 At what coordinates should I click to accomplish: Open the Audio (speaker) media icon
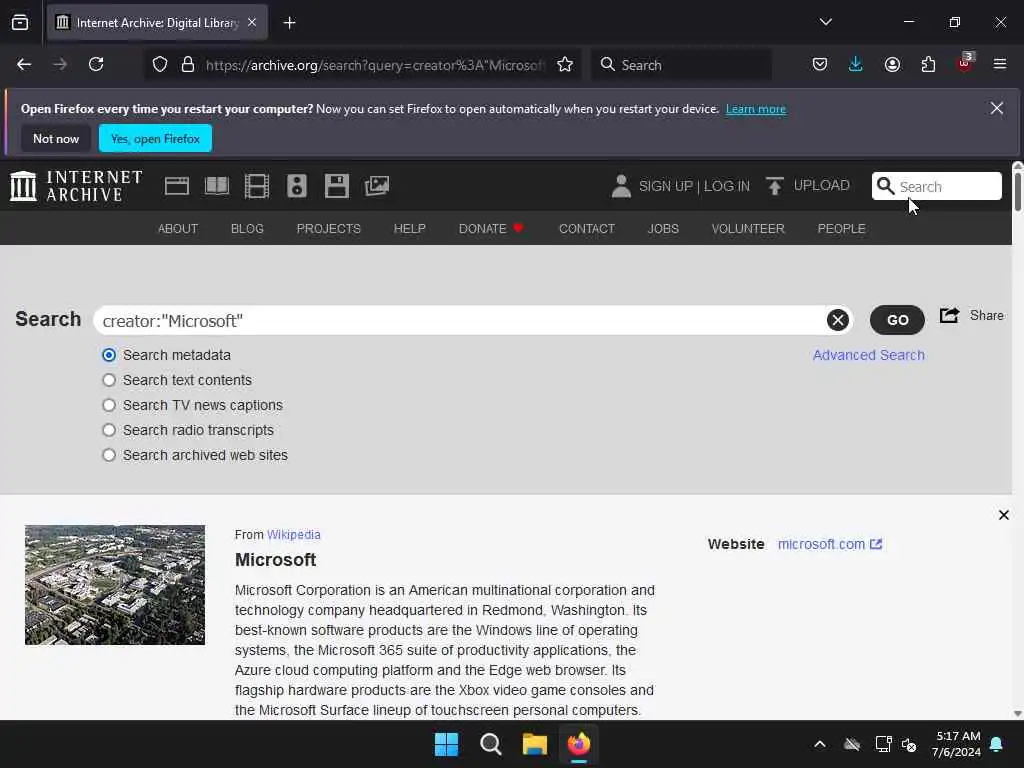(x=296, y=187)
